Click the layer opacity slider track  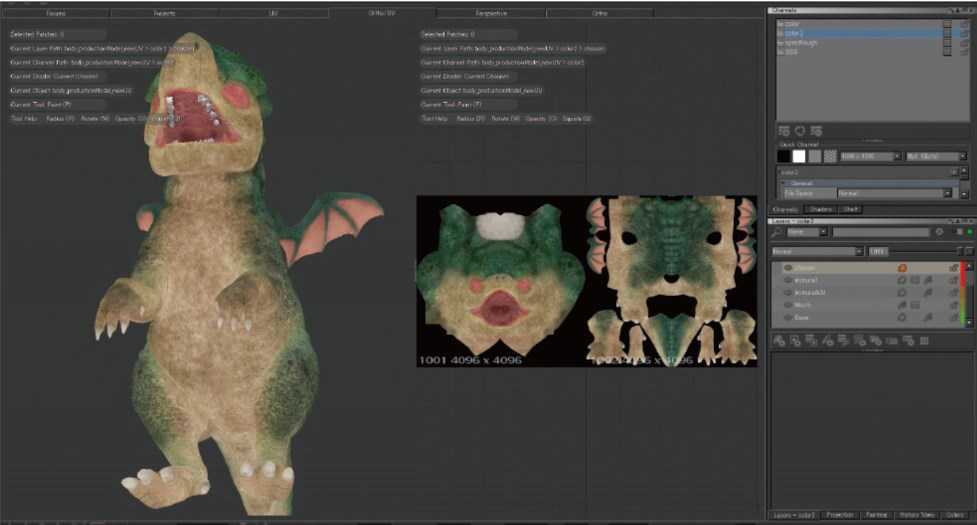923,251
